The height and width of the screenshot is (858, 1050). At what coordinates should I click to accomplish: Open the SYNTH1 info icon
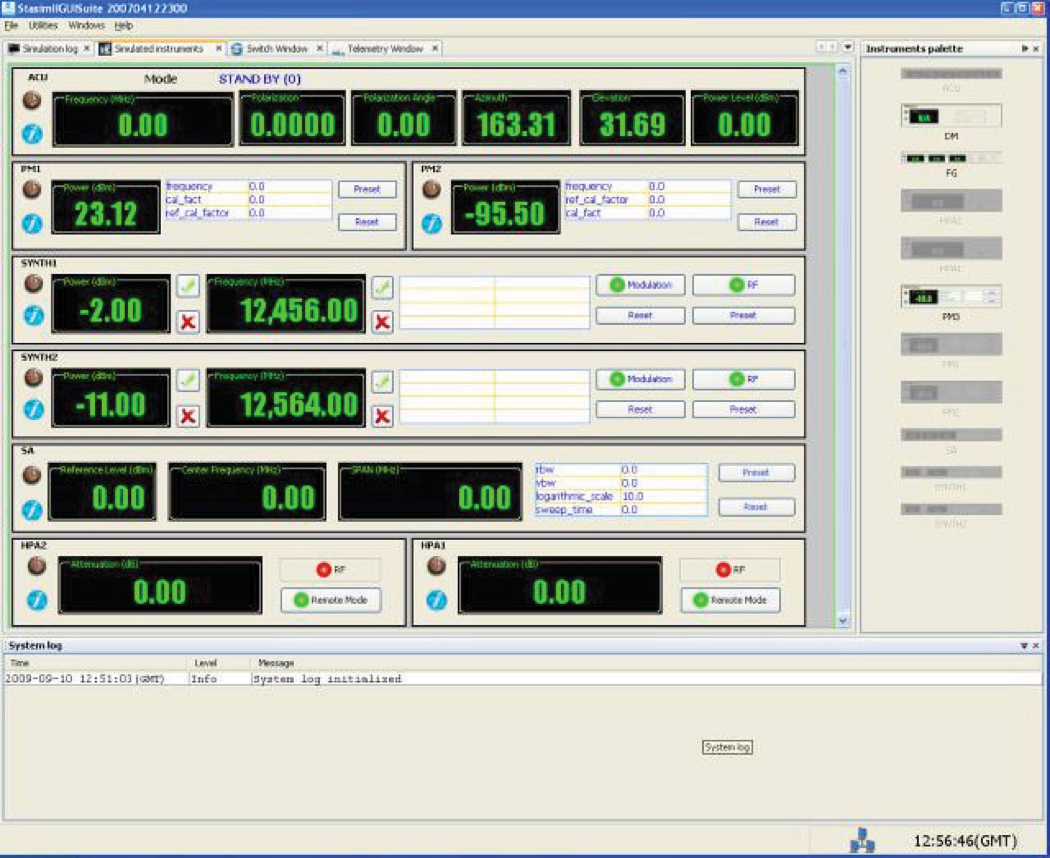(33, 315)
